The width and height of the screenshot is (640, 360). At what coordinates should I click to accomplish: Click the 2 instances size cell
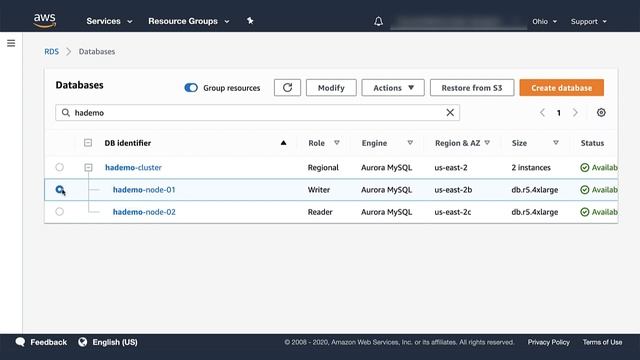pyautogui.click(x=531, y=167)
